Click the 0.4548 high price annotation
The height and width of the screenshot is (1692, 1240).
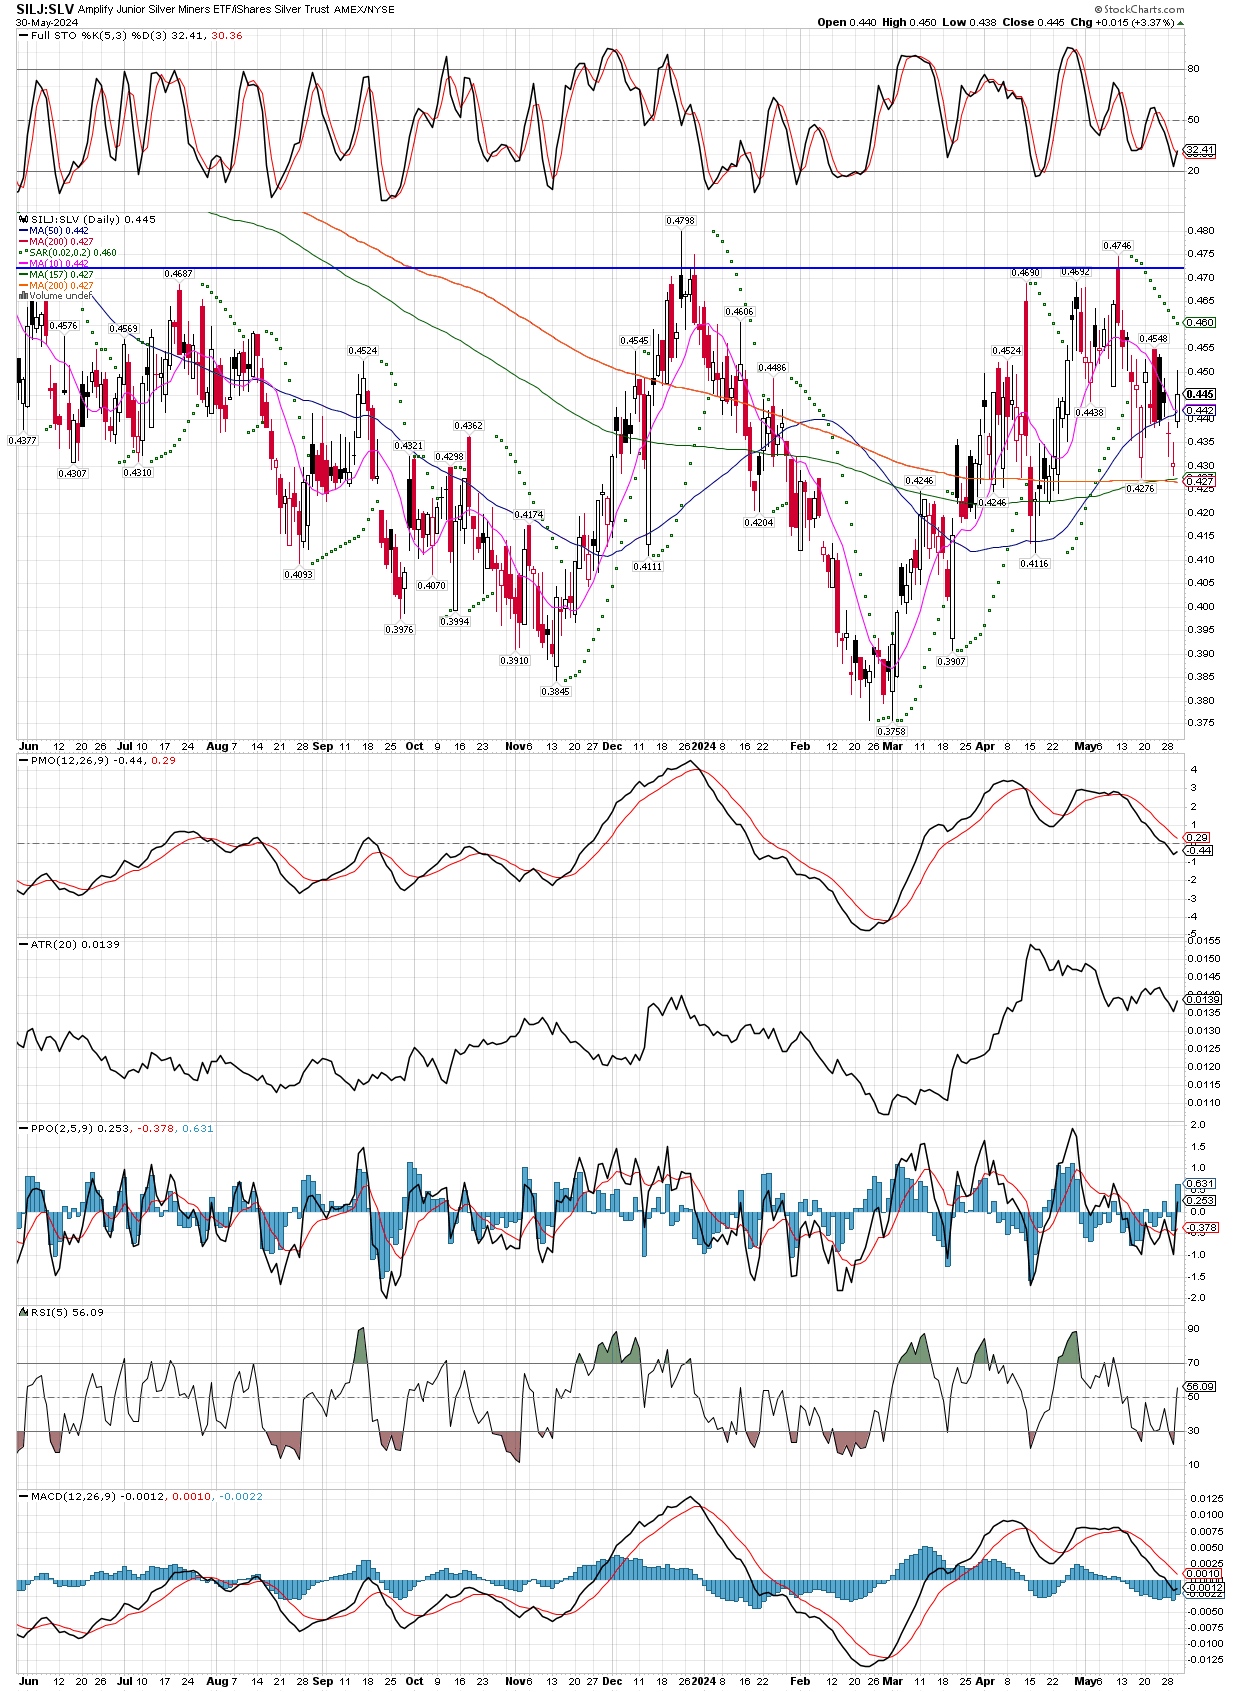(x=1153, y=339)
